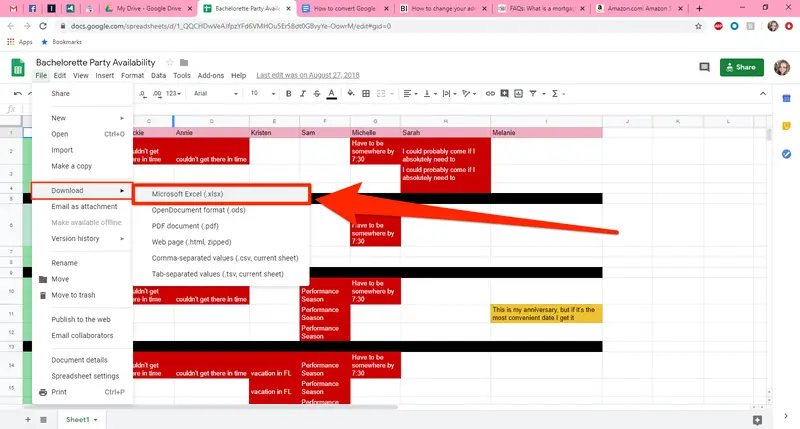
Task: Select Microsoft Excel (.xlsx) download option
Action: (187, 194)
